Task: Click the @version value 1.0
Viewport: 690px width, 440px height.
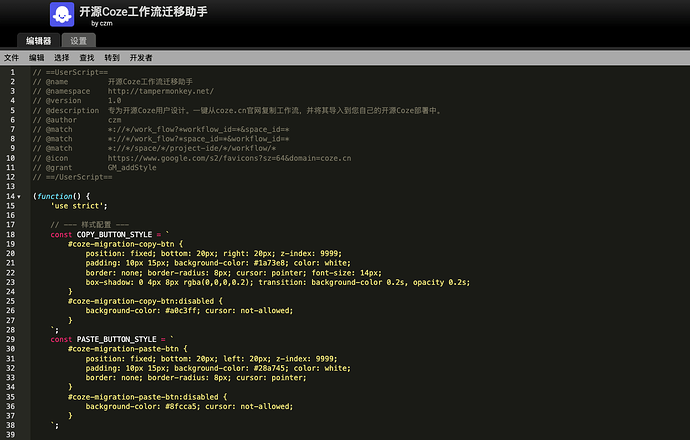Action: coord(114,101)
